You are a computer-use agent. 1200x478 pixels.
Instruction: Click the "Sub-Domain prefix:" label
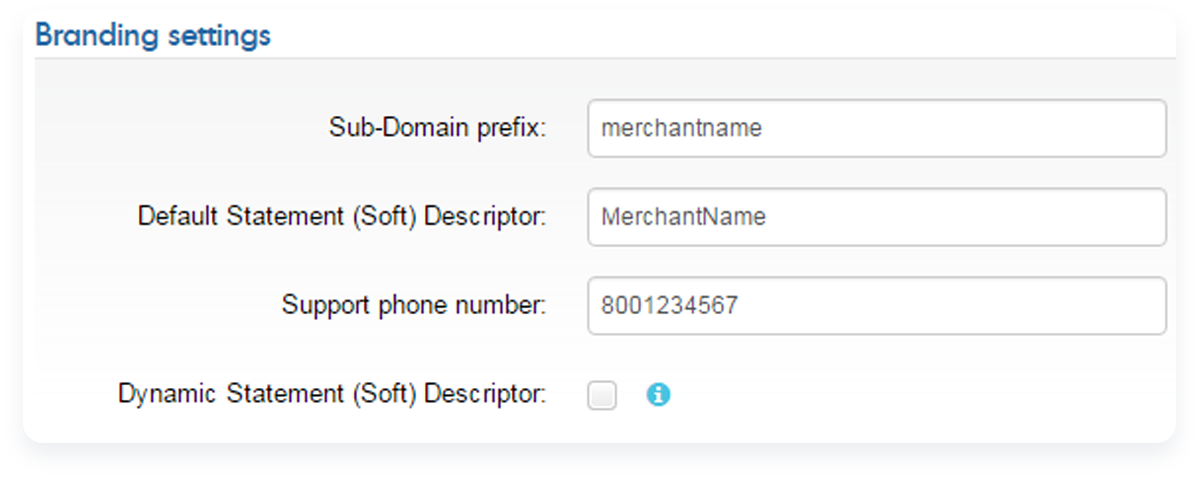[x=438, y=128]
